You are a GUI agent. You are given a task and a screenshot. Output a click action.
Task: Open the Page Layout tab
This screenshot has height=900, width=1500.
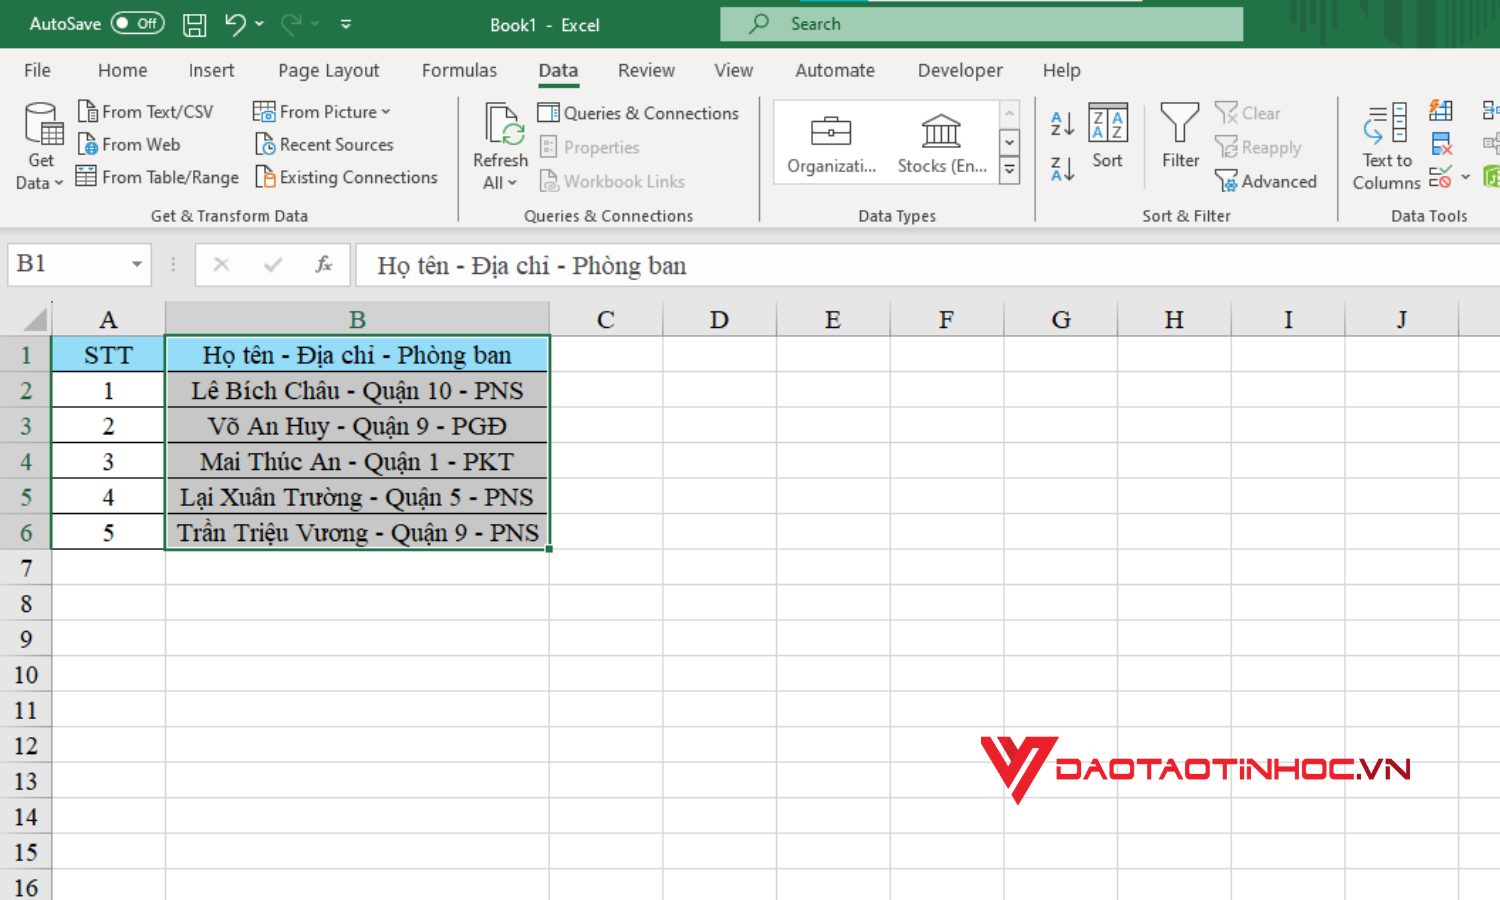point(328,70)
